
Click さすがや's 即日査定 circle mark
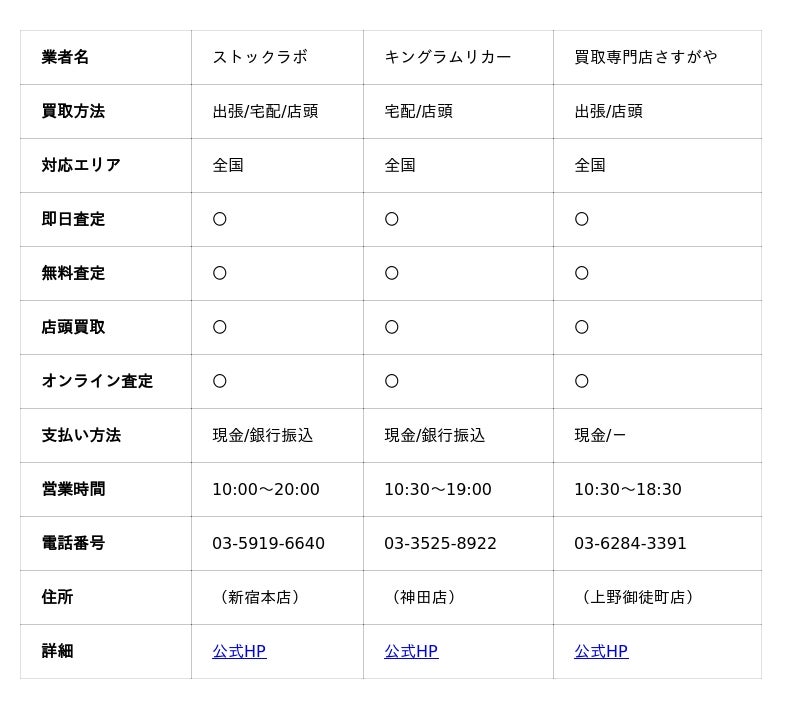point(582,220)
